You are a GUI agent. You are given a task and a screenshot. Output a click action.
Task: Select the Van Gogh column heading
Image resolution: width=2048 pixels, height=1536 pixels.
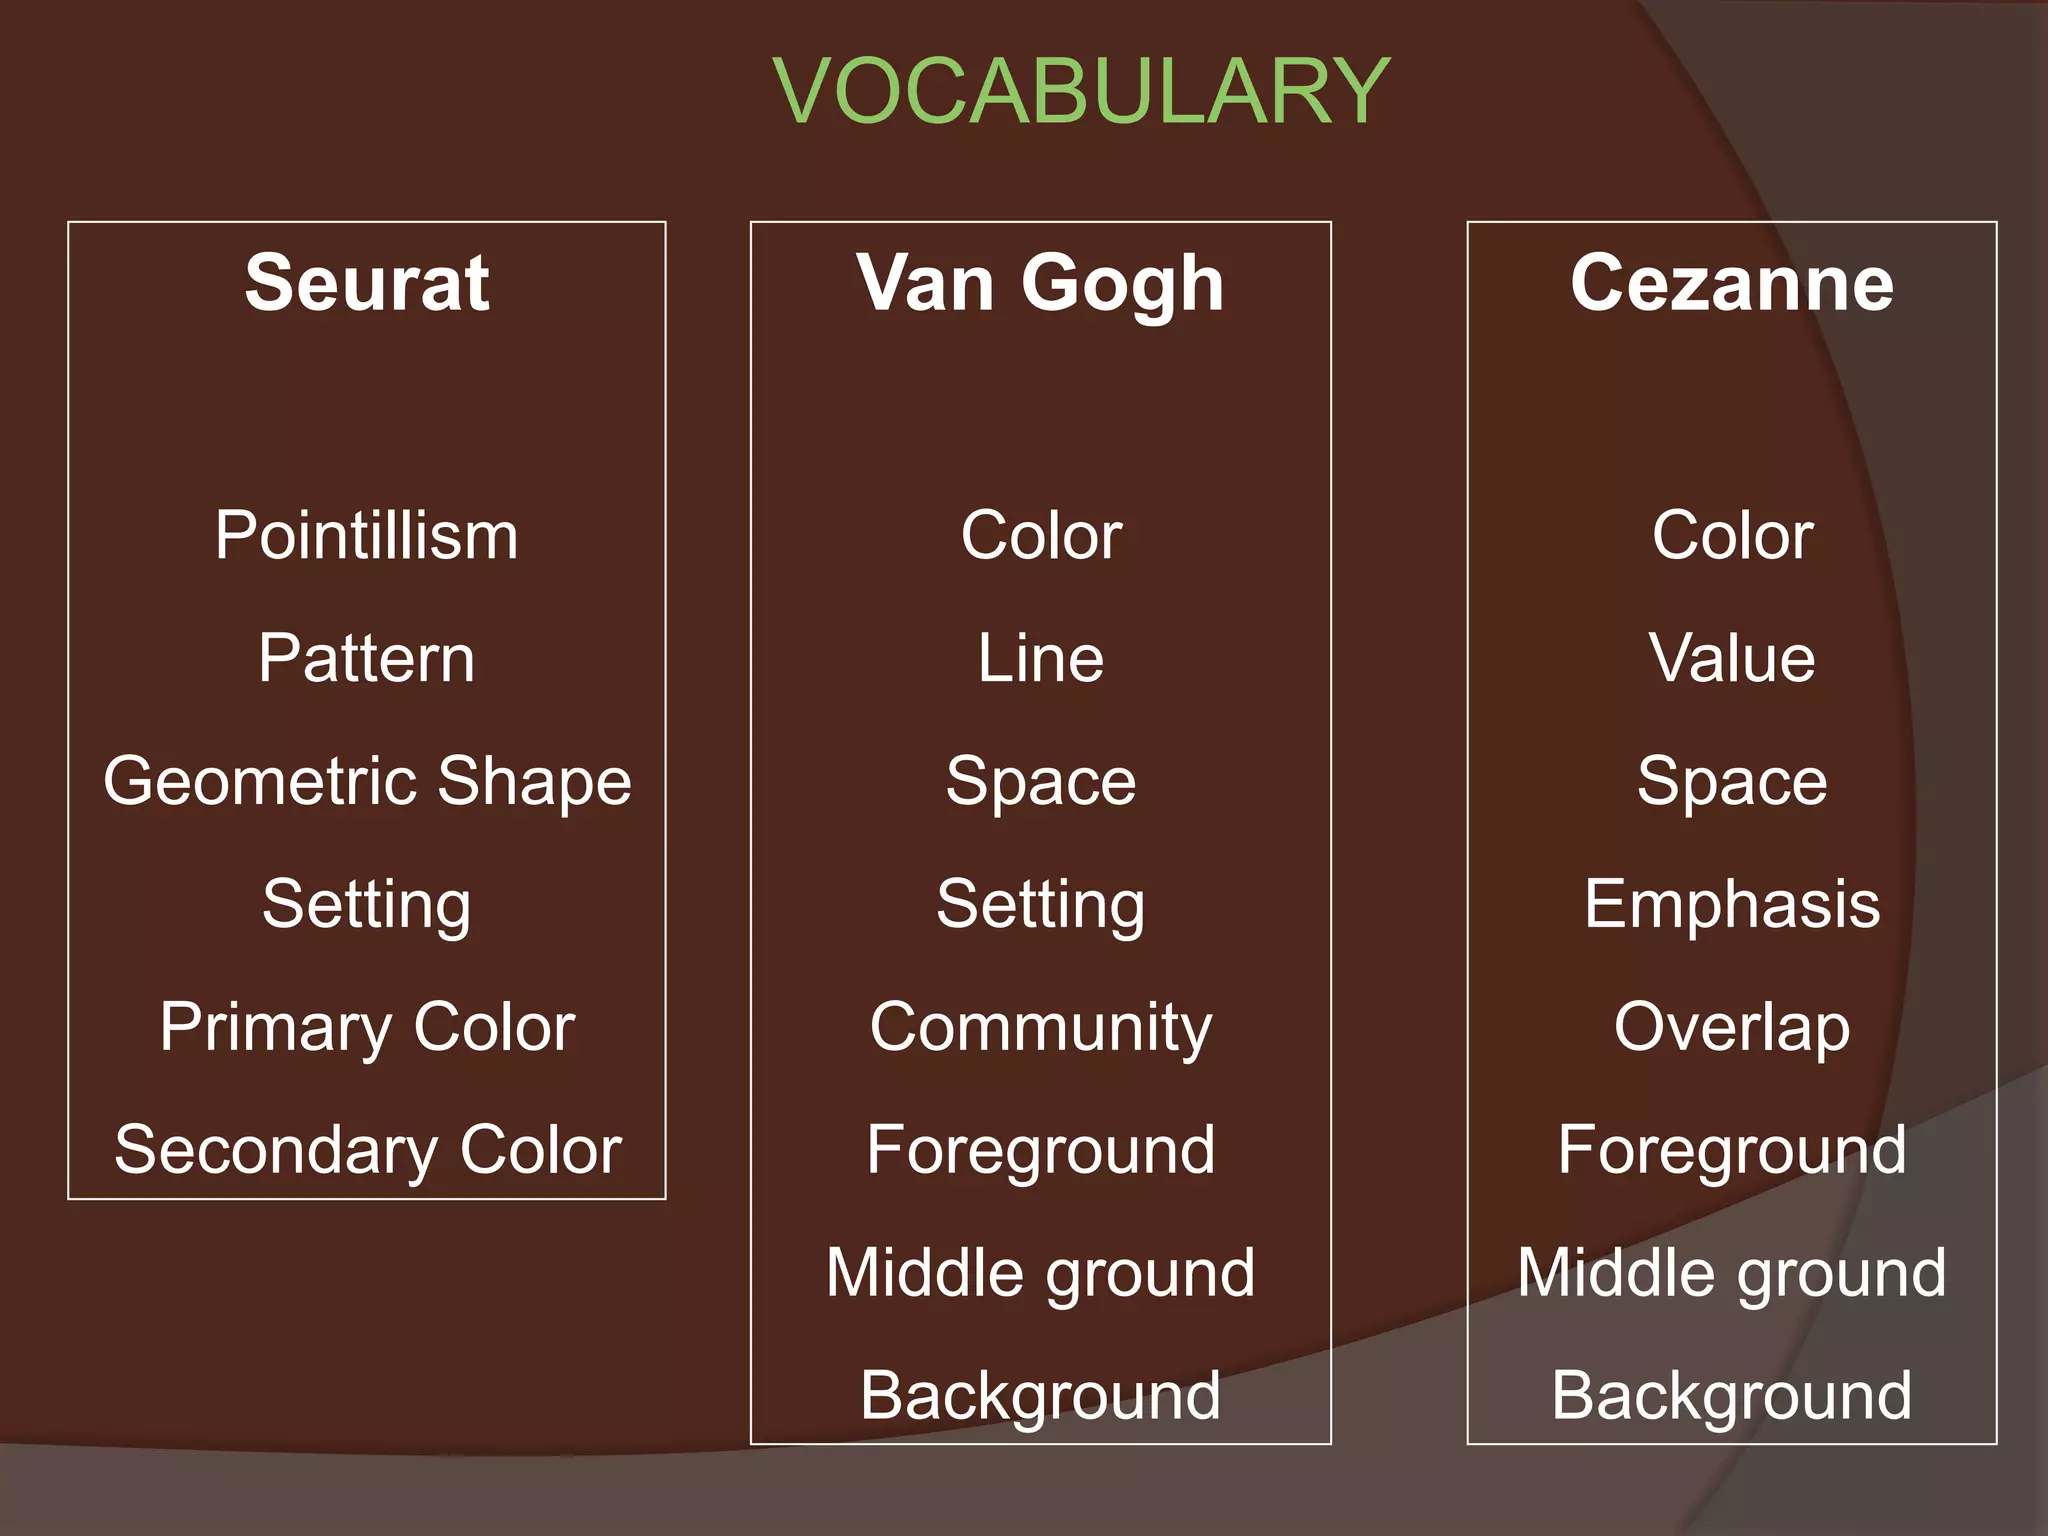pos(1040,285)
